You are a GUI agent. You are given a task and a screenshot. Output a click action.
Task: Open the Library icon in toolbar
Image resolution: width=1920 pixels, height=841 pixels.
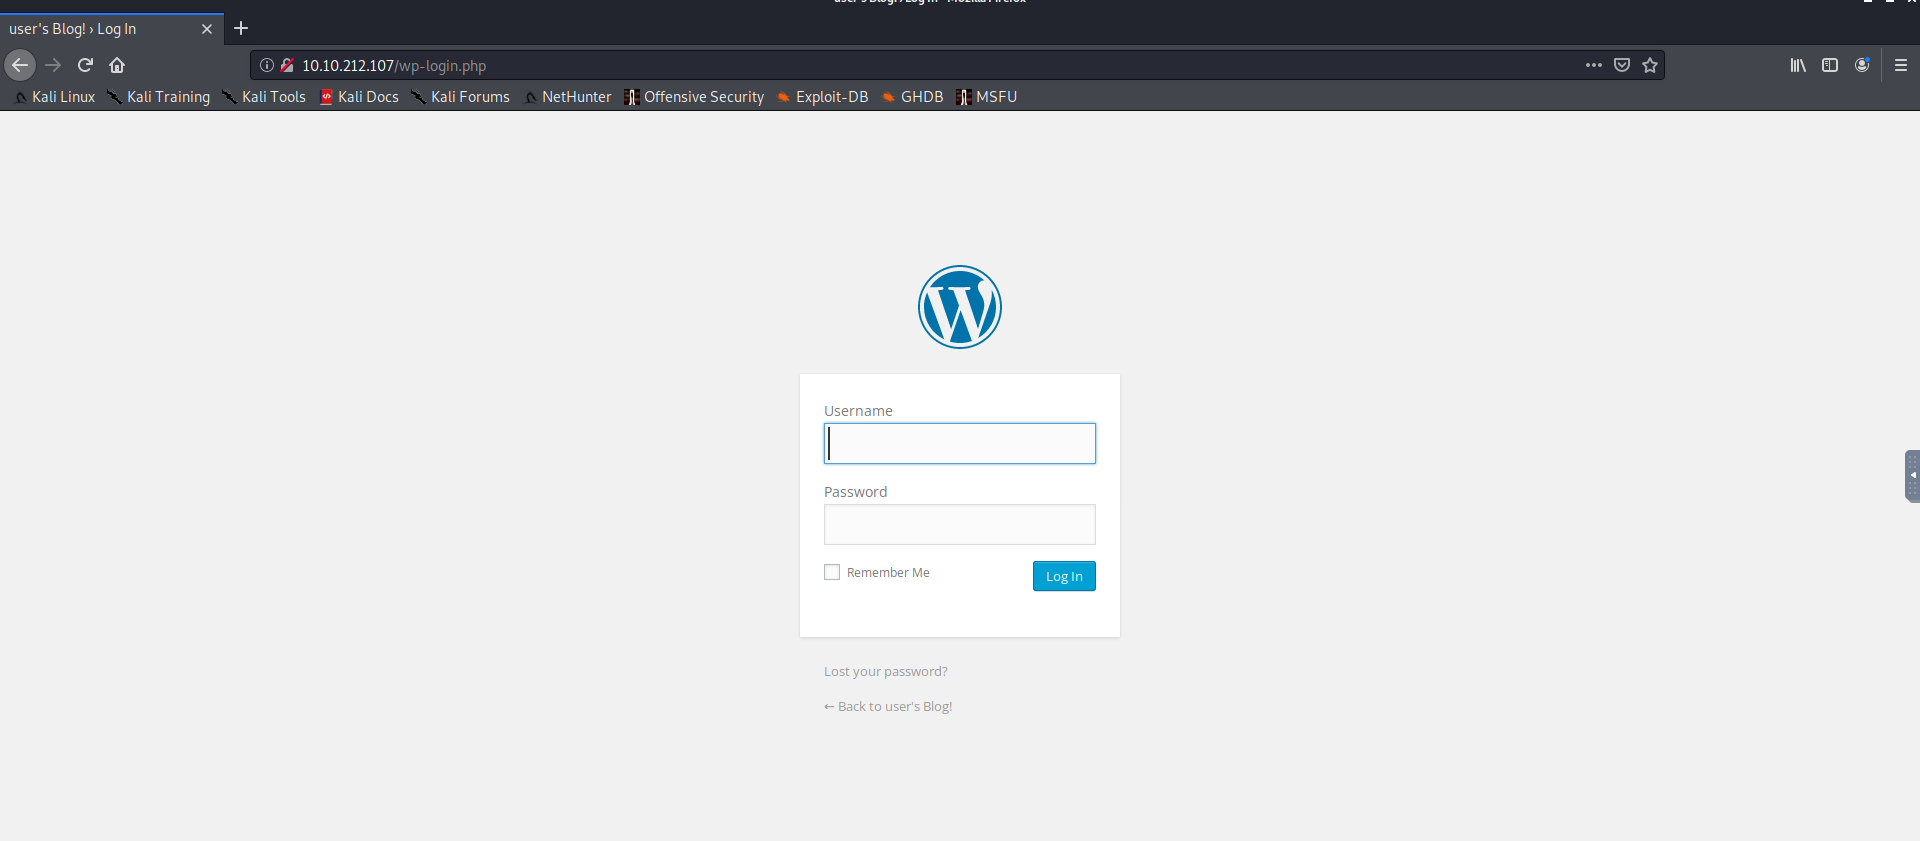1798,65
